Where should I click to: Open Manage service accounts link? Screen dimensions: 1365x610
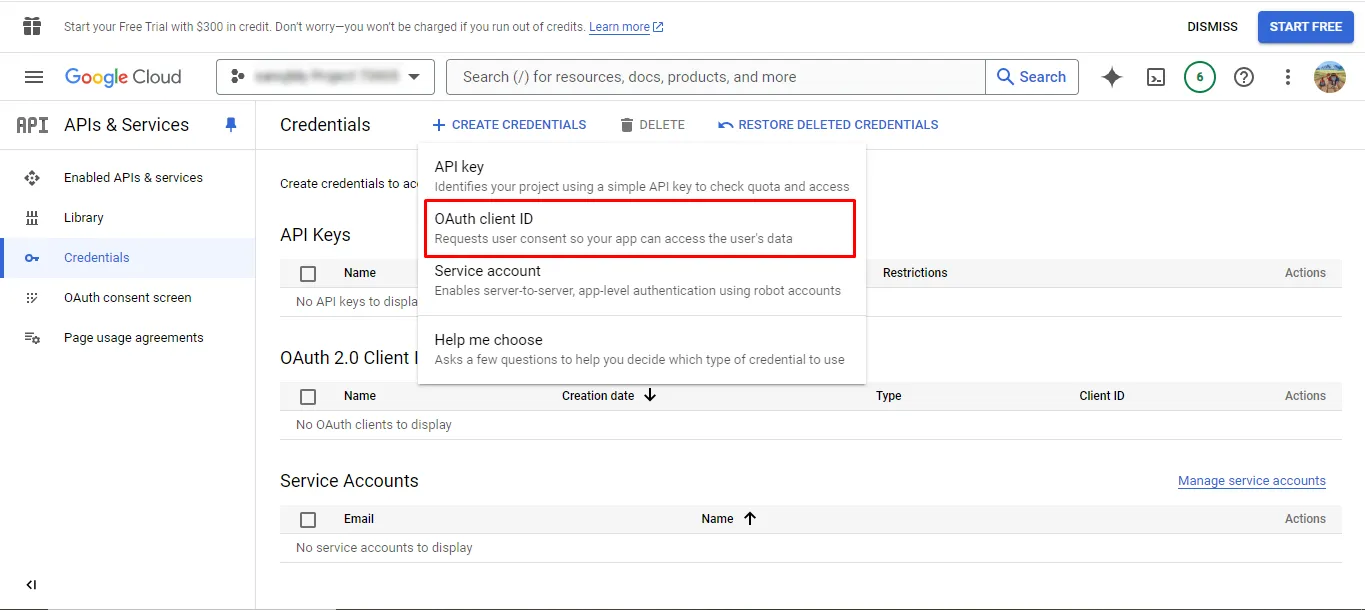click(1252, 481)
